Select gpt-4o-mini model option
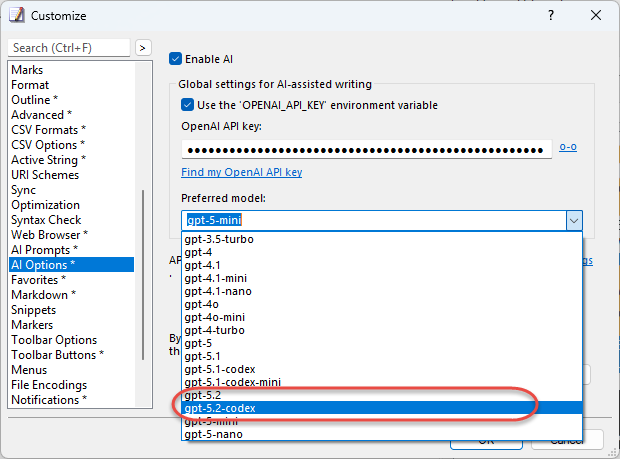Viewport: 620px width, 459px height. (382, 317)
